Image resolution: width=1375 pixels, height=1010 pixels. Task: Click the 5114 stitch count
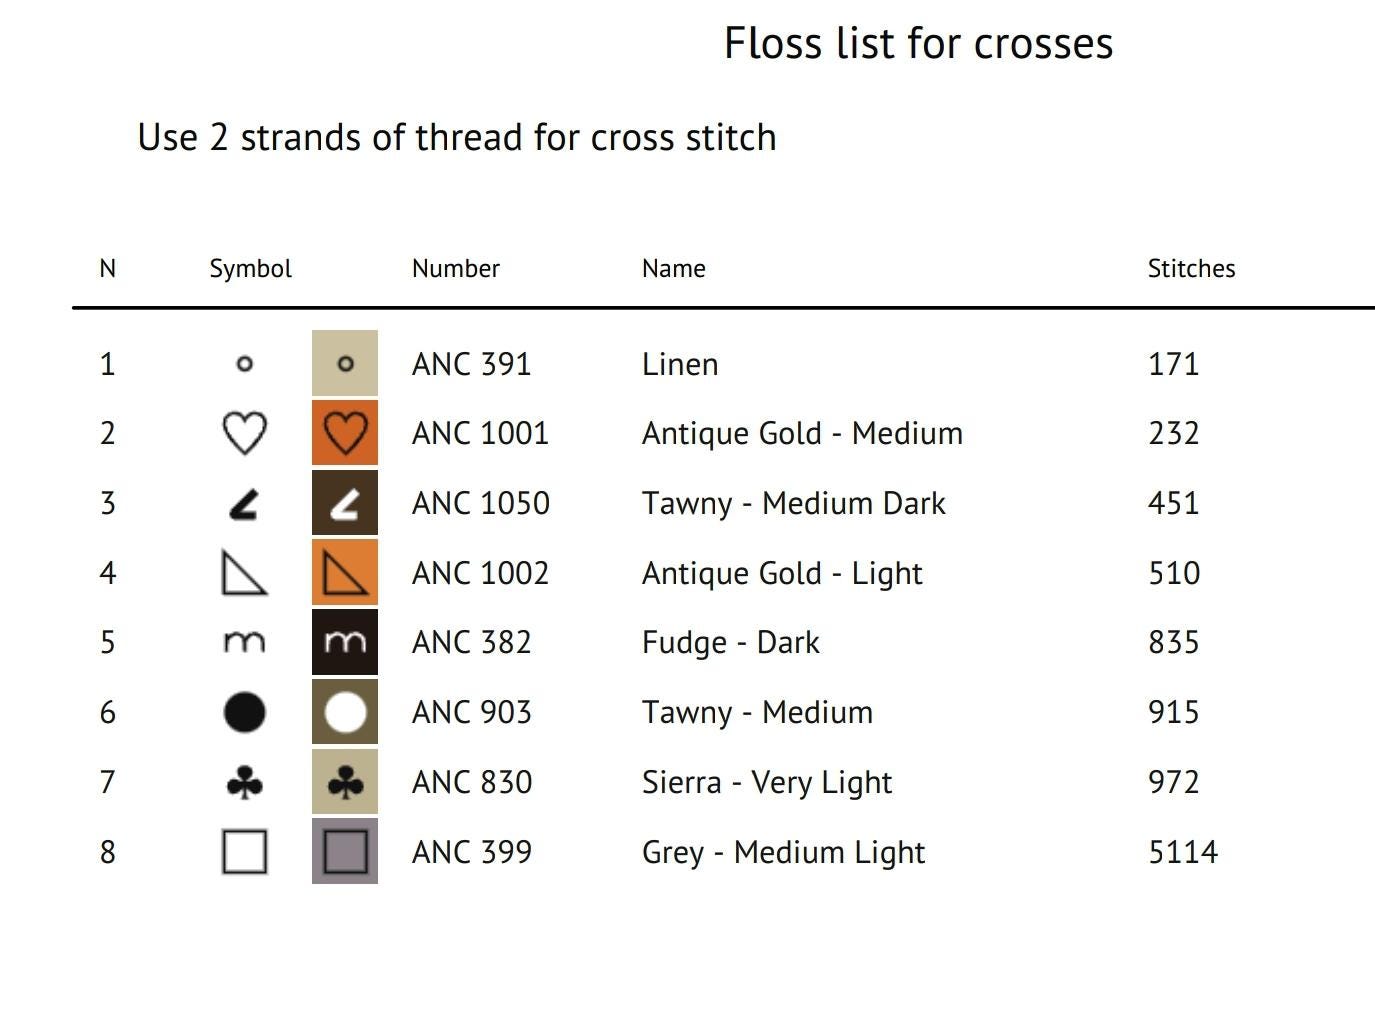coord(1183,852)
